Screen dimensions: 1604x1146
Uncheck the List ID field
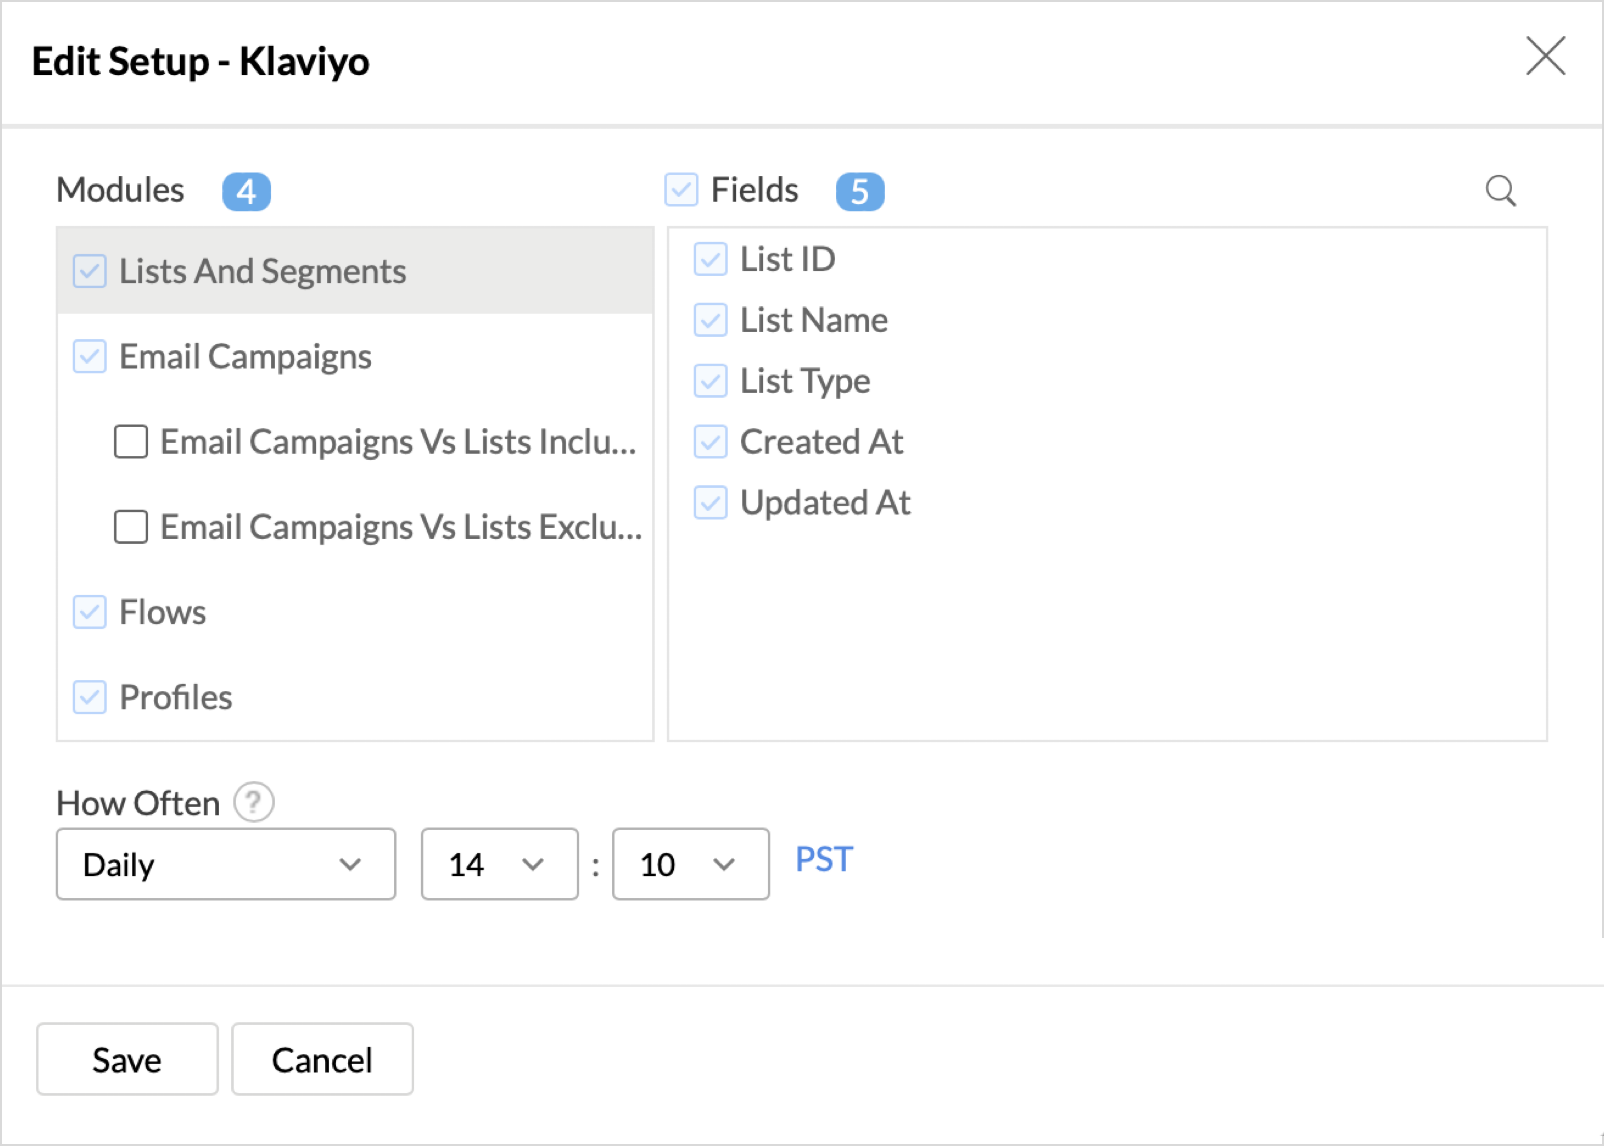(x=710, y=259)
